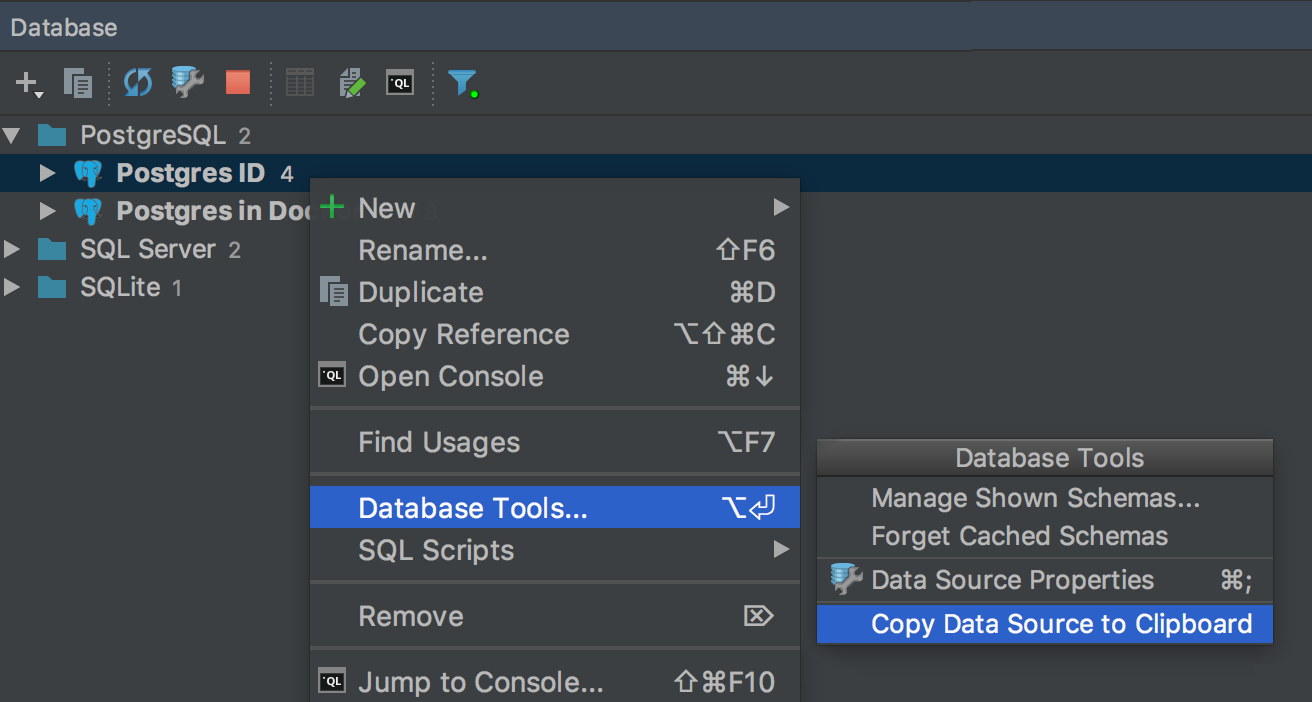Click the PostgreSQL folder icon

[x=52, y=135]
